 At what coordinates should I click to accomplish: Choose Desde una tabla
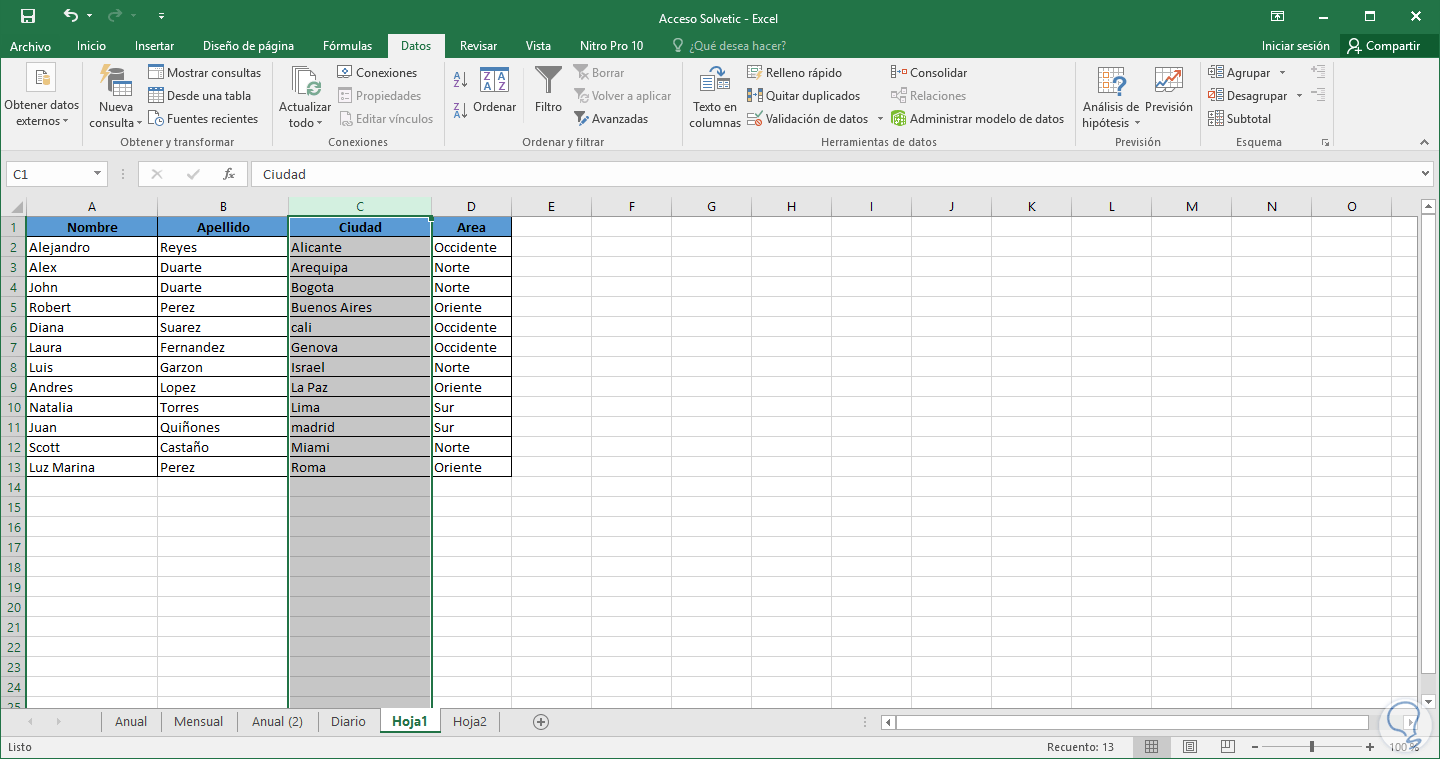(x=199, y=95)
